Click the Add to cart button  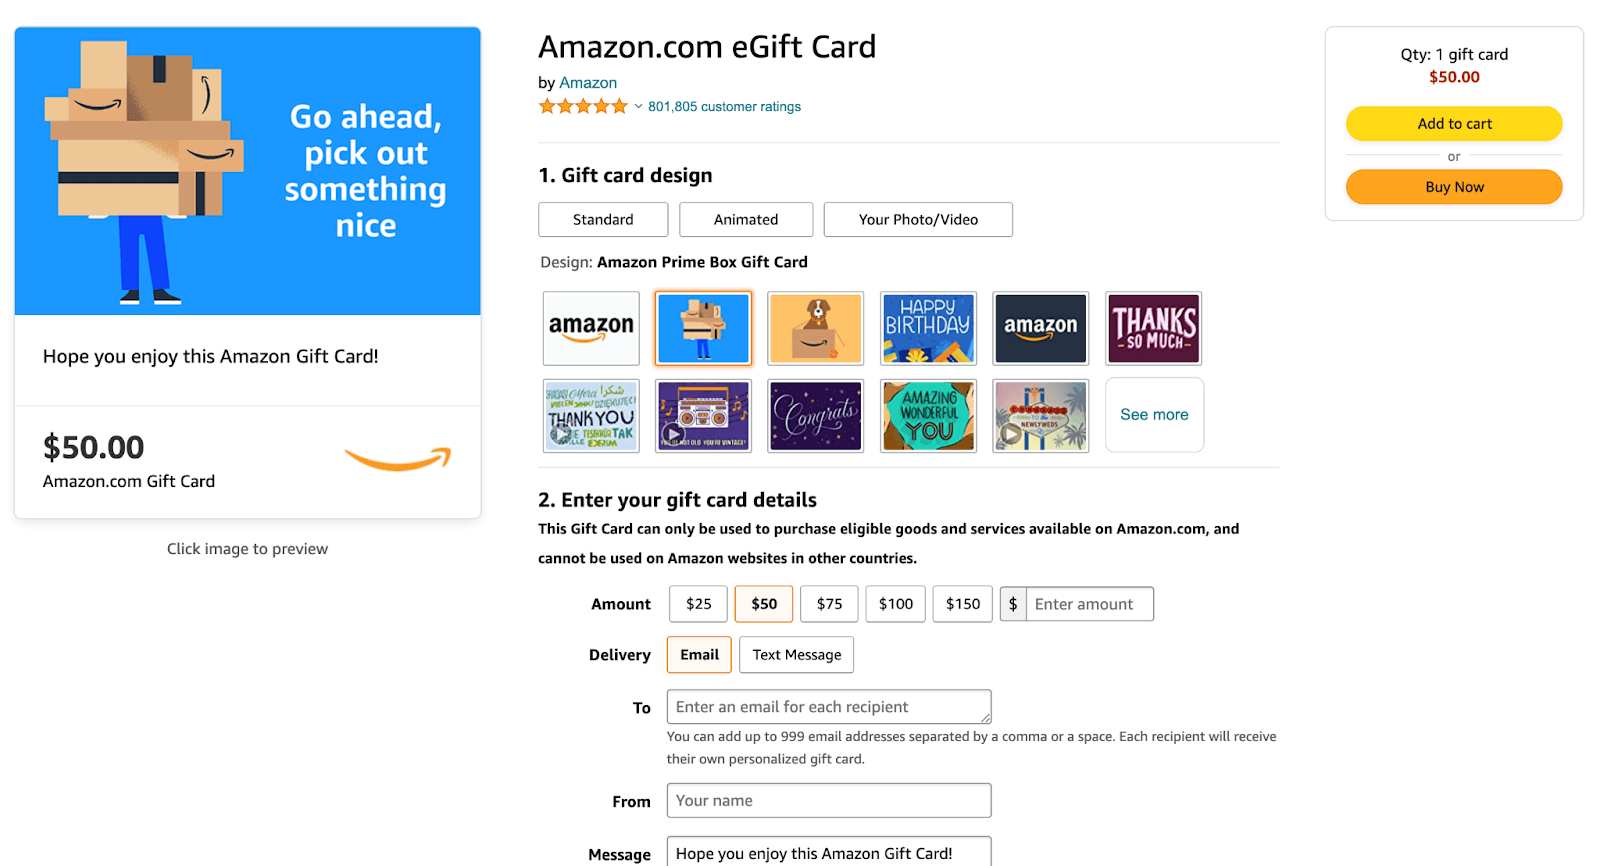tap(1453, 123)
